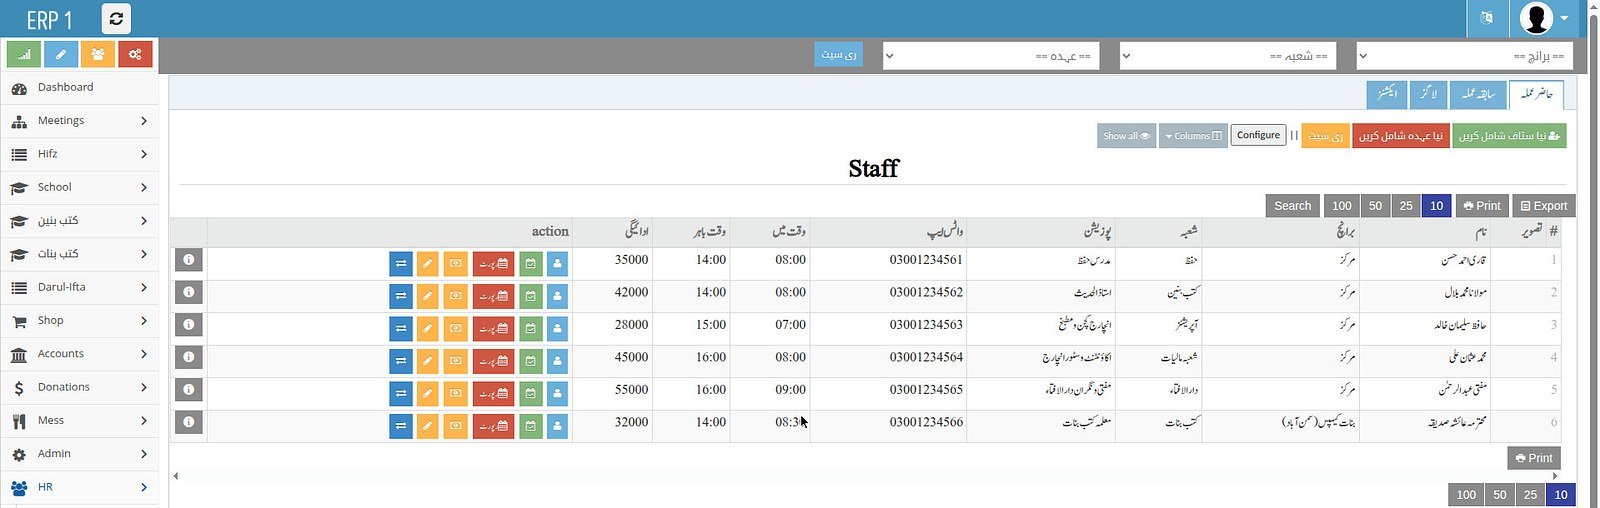The height and width of the screenshot is (508, 1600).
Task: Expand the Meetings sidebar menu
Action: click(x=79, y=121)
